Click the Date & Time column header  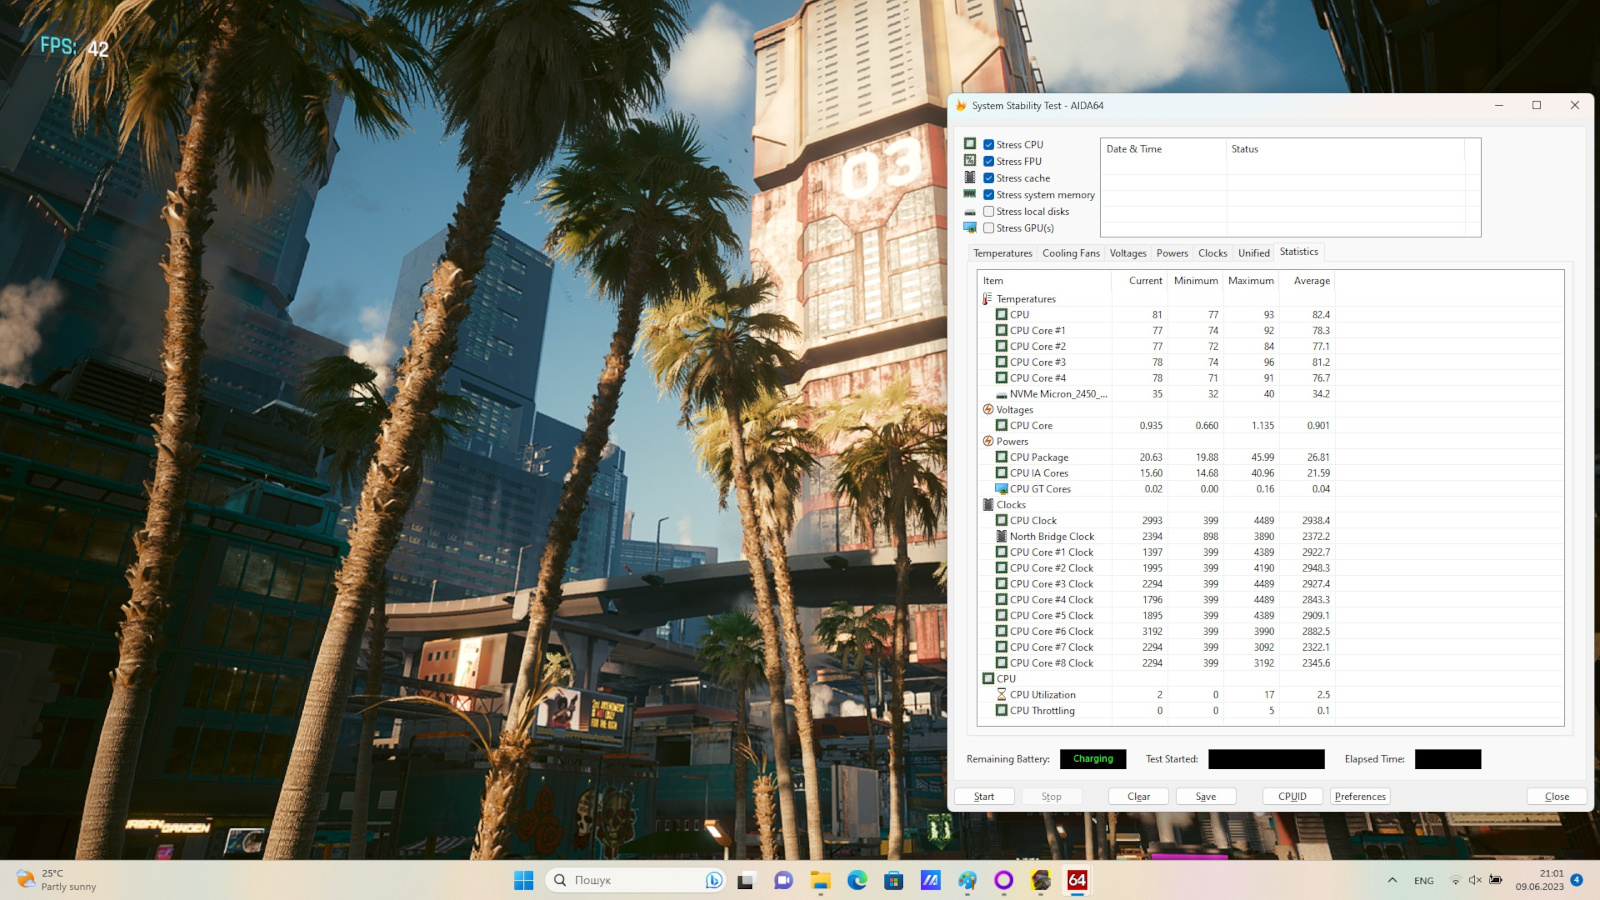point(1163,149)
